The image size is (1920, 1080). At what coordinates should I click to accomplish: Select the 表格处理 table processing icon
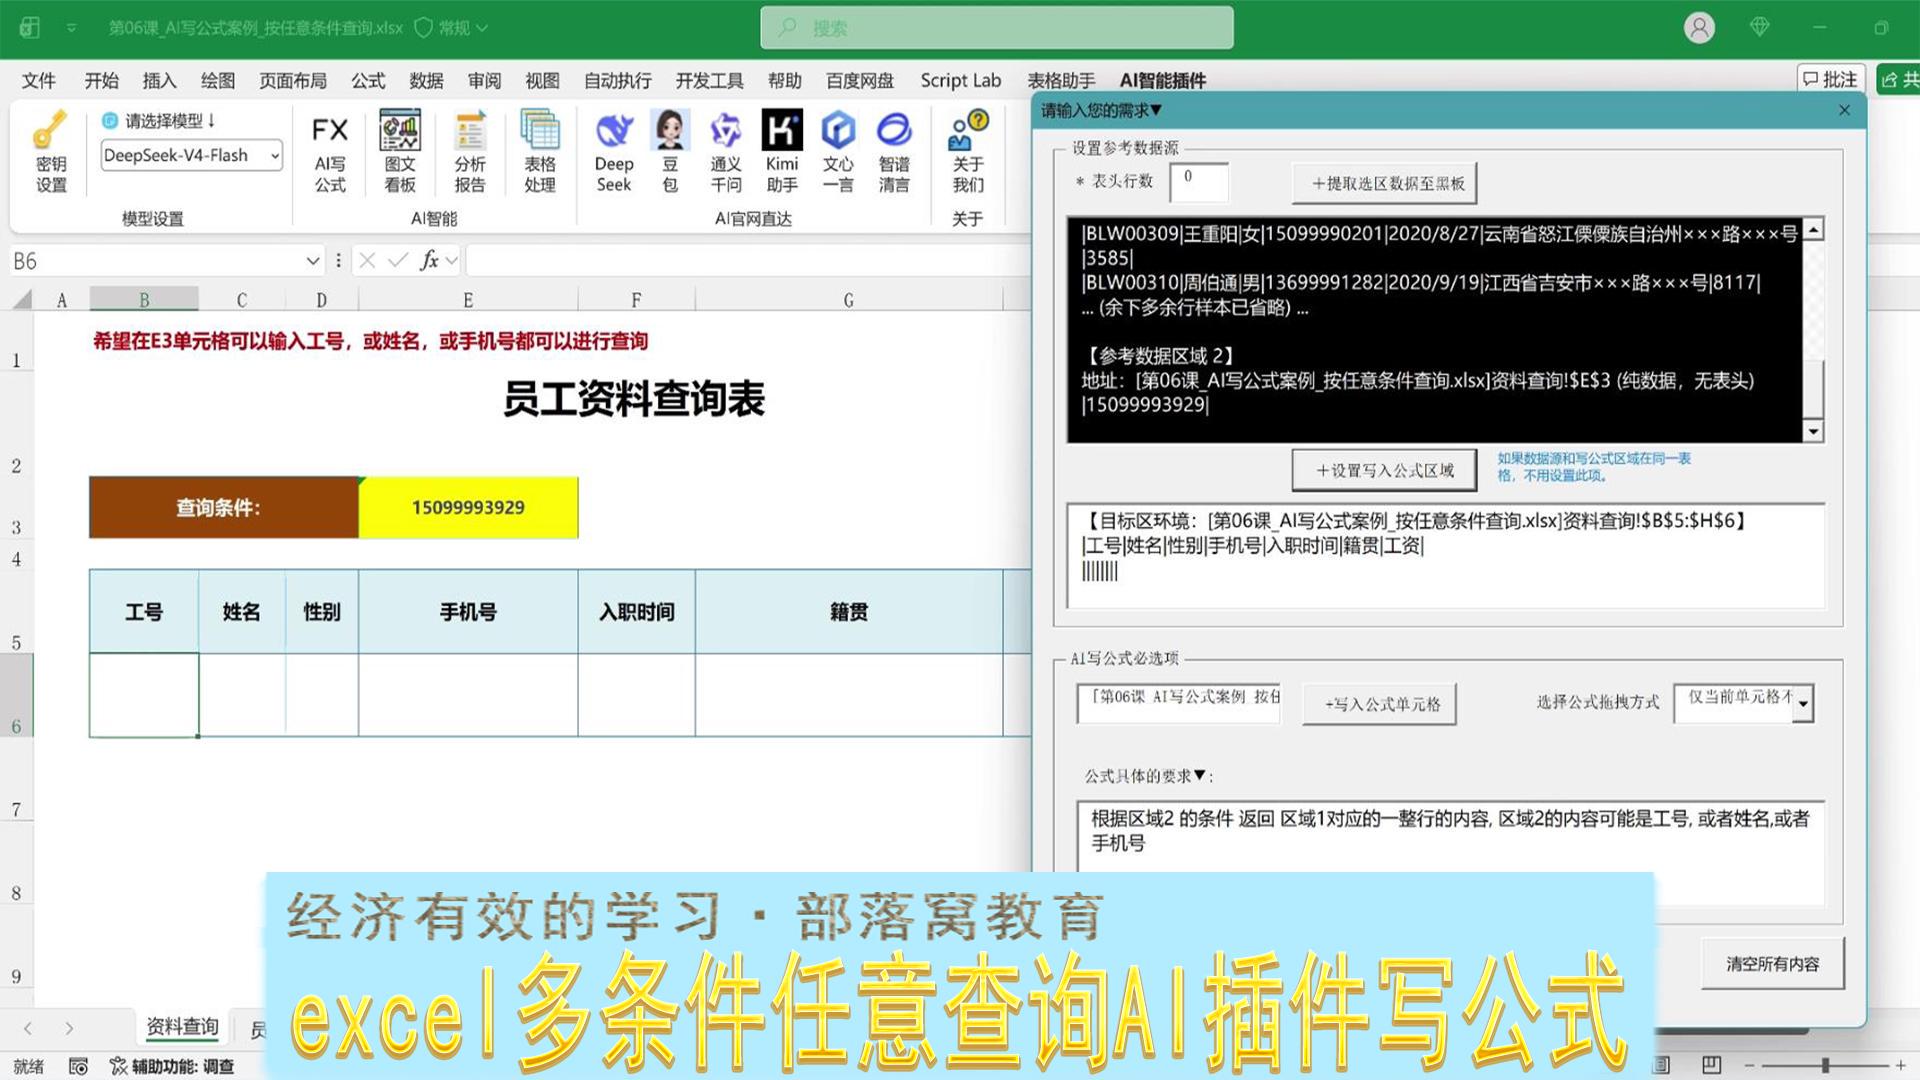(x=540, y=152)
